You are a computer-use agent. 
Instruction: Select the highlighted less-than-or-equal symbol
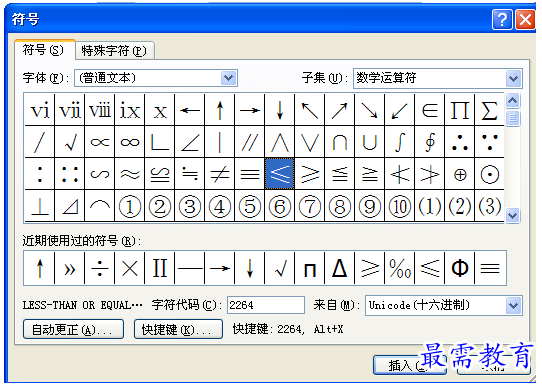[280, 174]
